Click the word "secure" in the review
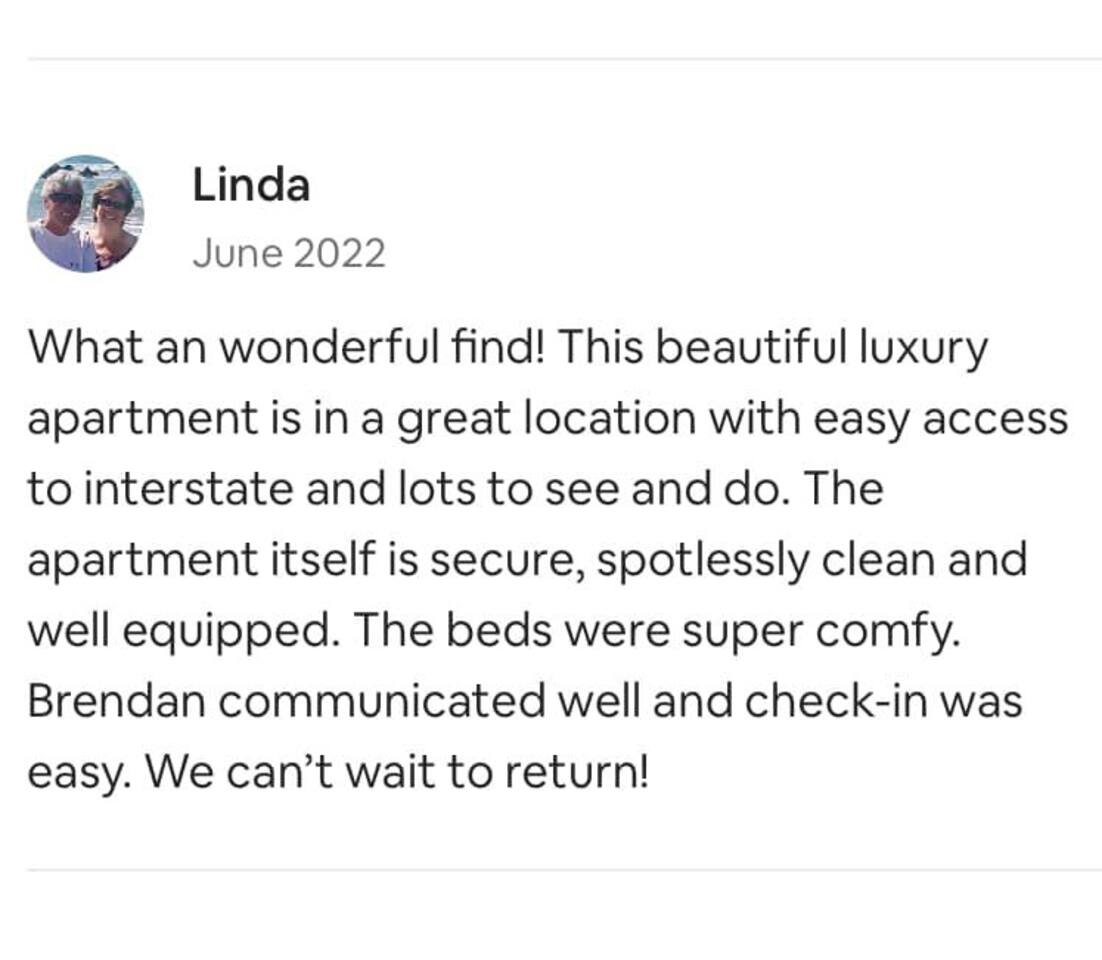The height and width of the screenshot is (960, 1102). coord(510,560)
